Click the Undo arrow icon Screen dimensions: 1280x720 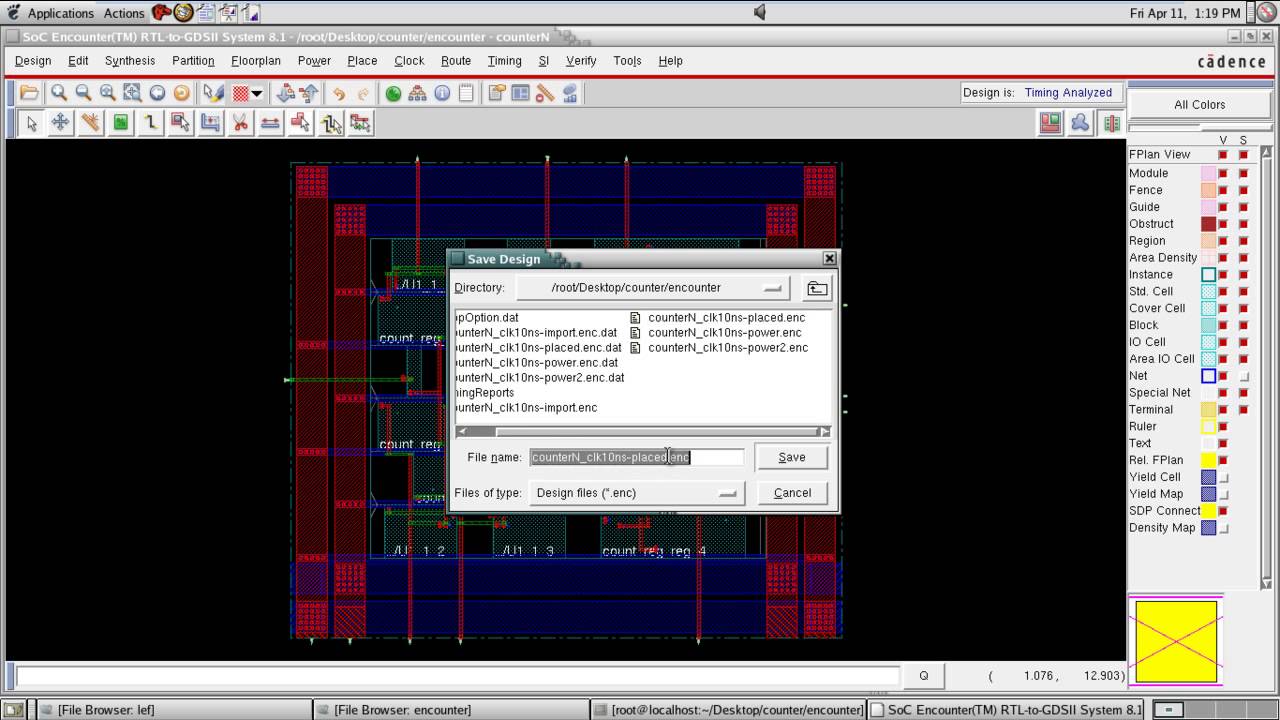click(339, 93)
